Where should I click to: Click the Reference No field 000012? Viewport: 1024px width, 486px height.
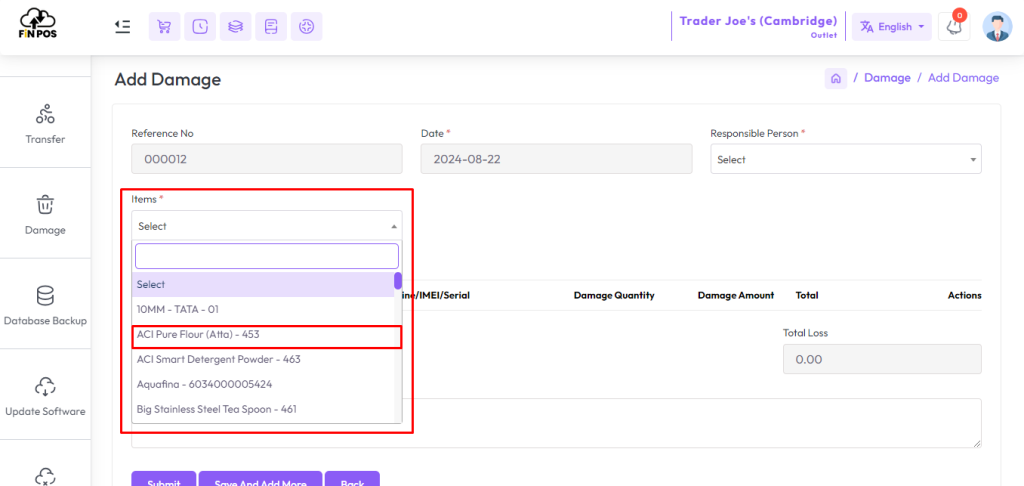267,159
